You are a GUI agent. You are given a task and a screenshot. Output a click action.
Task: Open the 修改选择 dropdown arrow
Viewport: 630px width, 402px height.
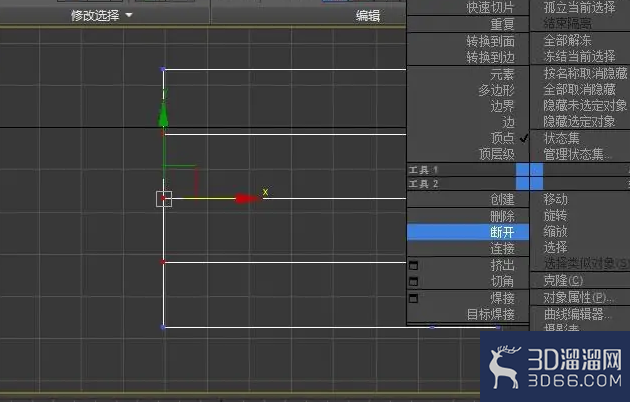[129, 15]
